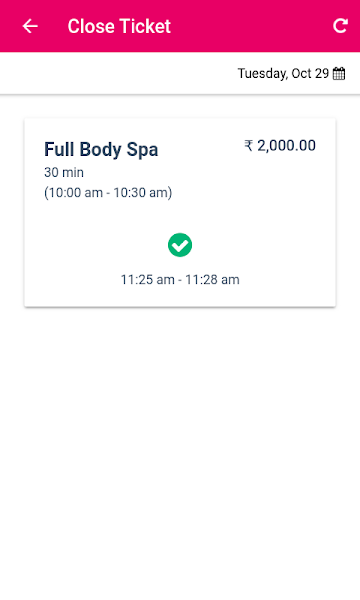Select the Tuesday, Oct 29 date text
This screenshot has height=600, width=360.
click(283, 73)
